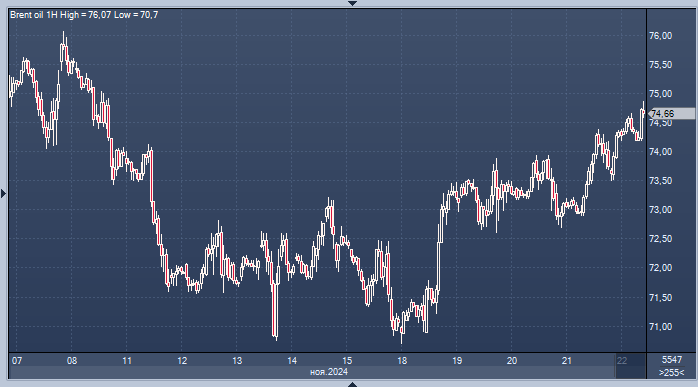Click the ноя.2024 month label
This screenshot has width=698, height=387.
(x=329, y=372)
